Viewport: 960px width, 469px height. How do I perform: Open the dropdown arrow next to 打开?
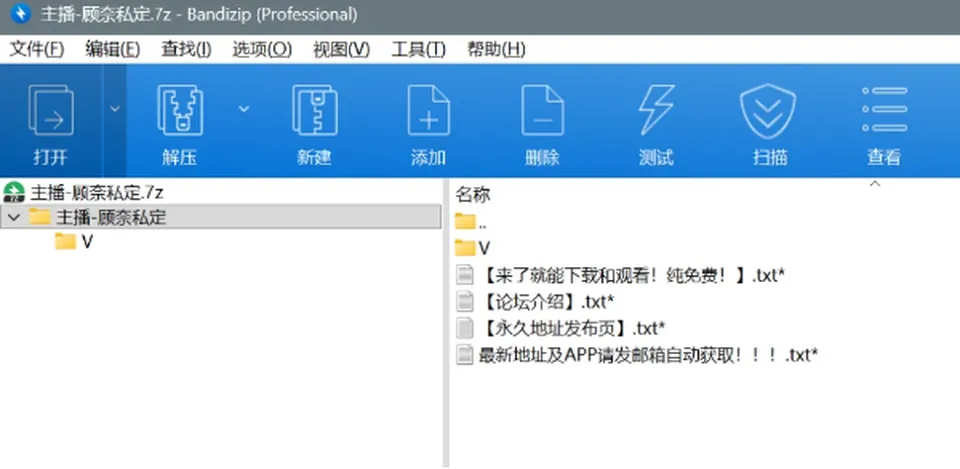click(x=114, y=109)
